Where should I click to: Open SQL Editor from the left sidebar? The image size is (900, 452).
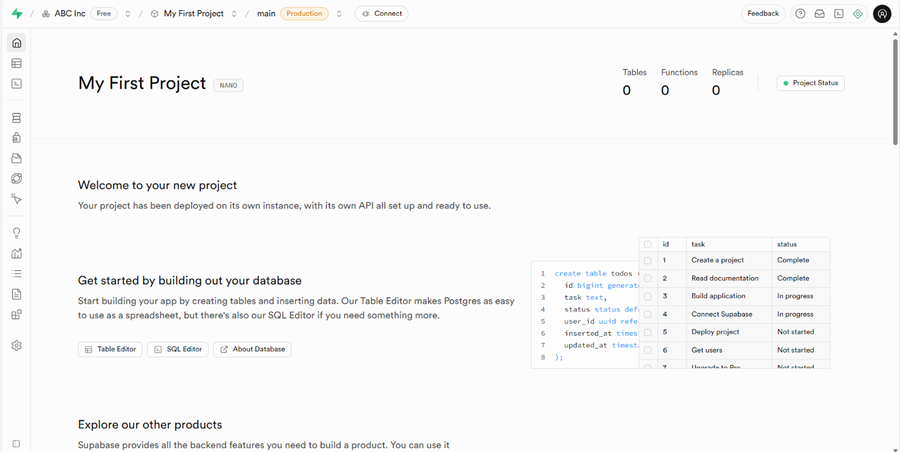[16, 84]
